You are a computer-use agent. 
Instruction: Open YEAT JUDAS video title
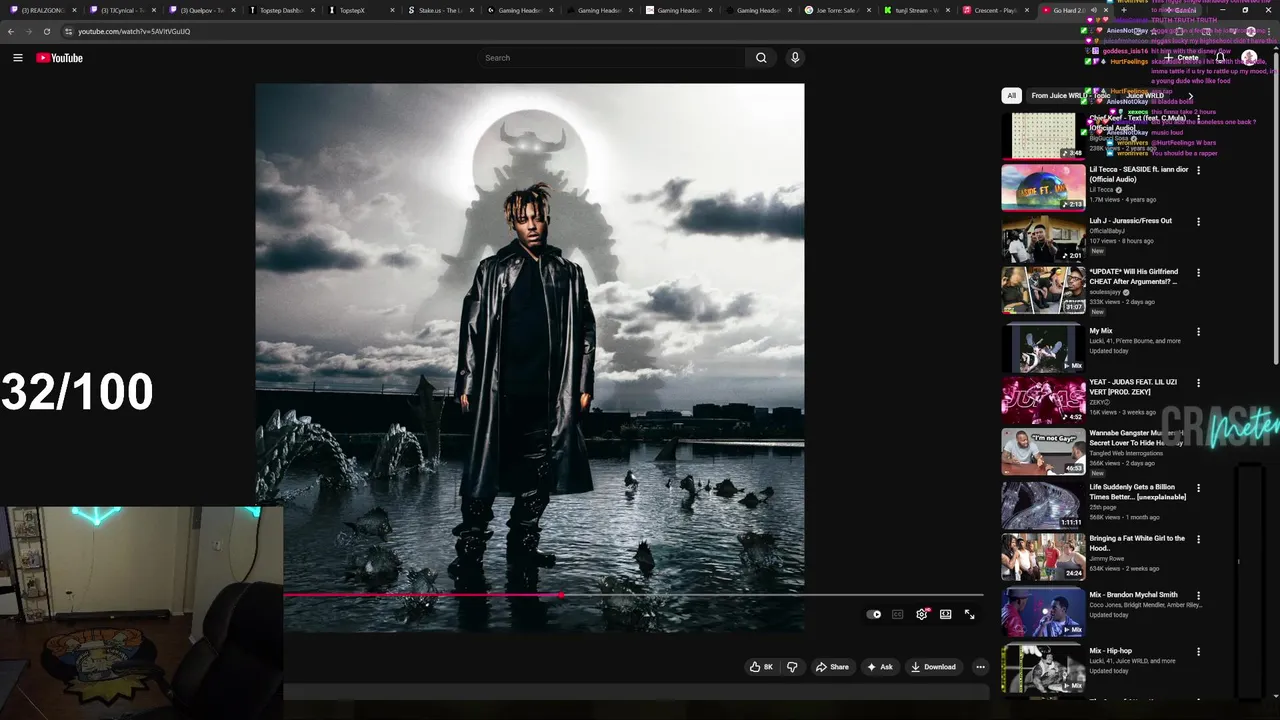pyautogui.click(x=1136, y=387)
